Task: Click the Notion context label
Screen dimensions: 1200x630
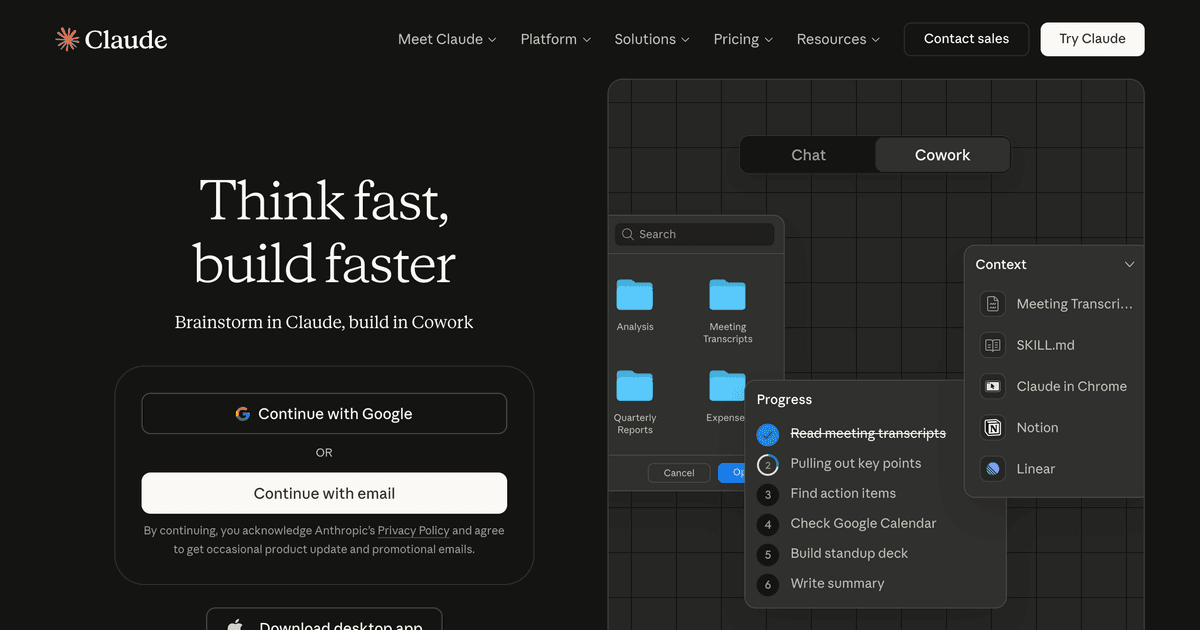Action: coord(1037,427)
